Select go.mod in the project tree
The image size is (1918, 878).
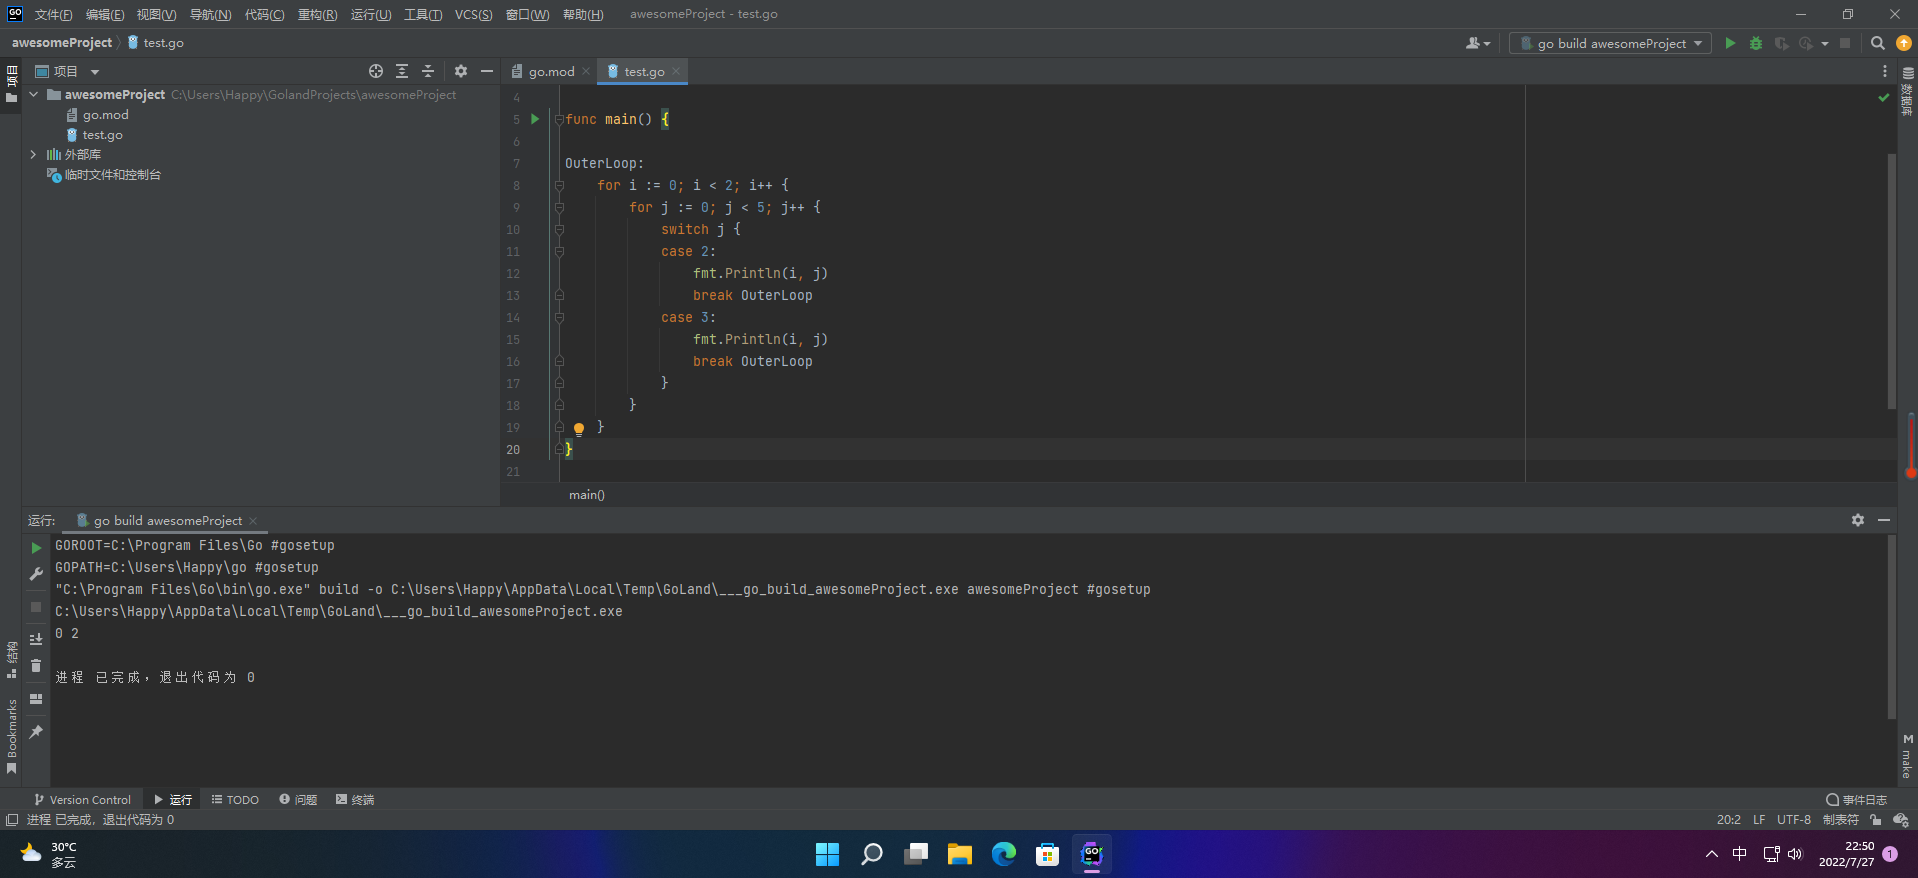coord(105,115)
